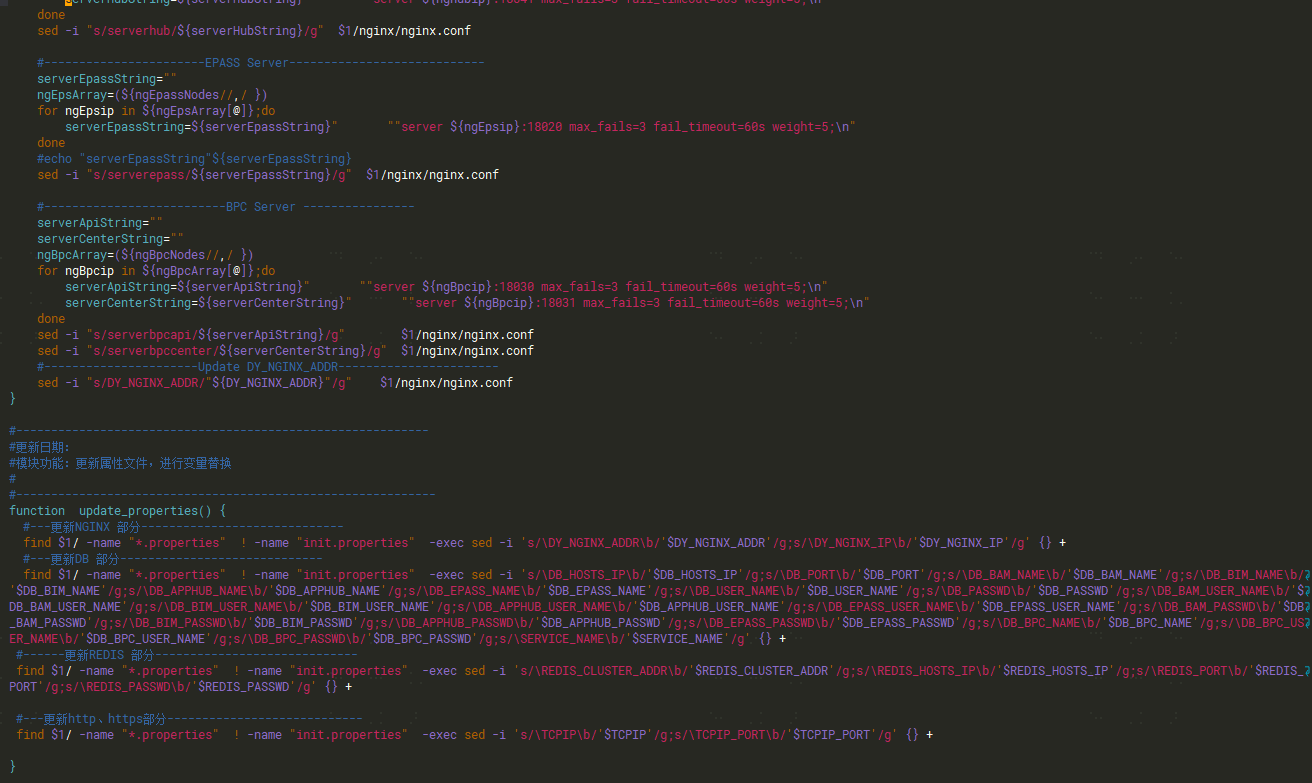The image size is (1312, 783).
Task: Click find command replacing TCPIP_PORT
Action: click(x=475, y=735)
